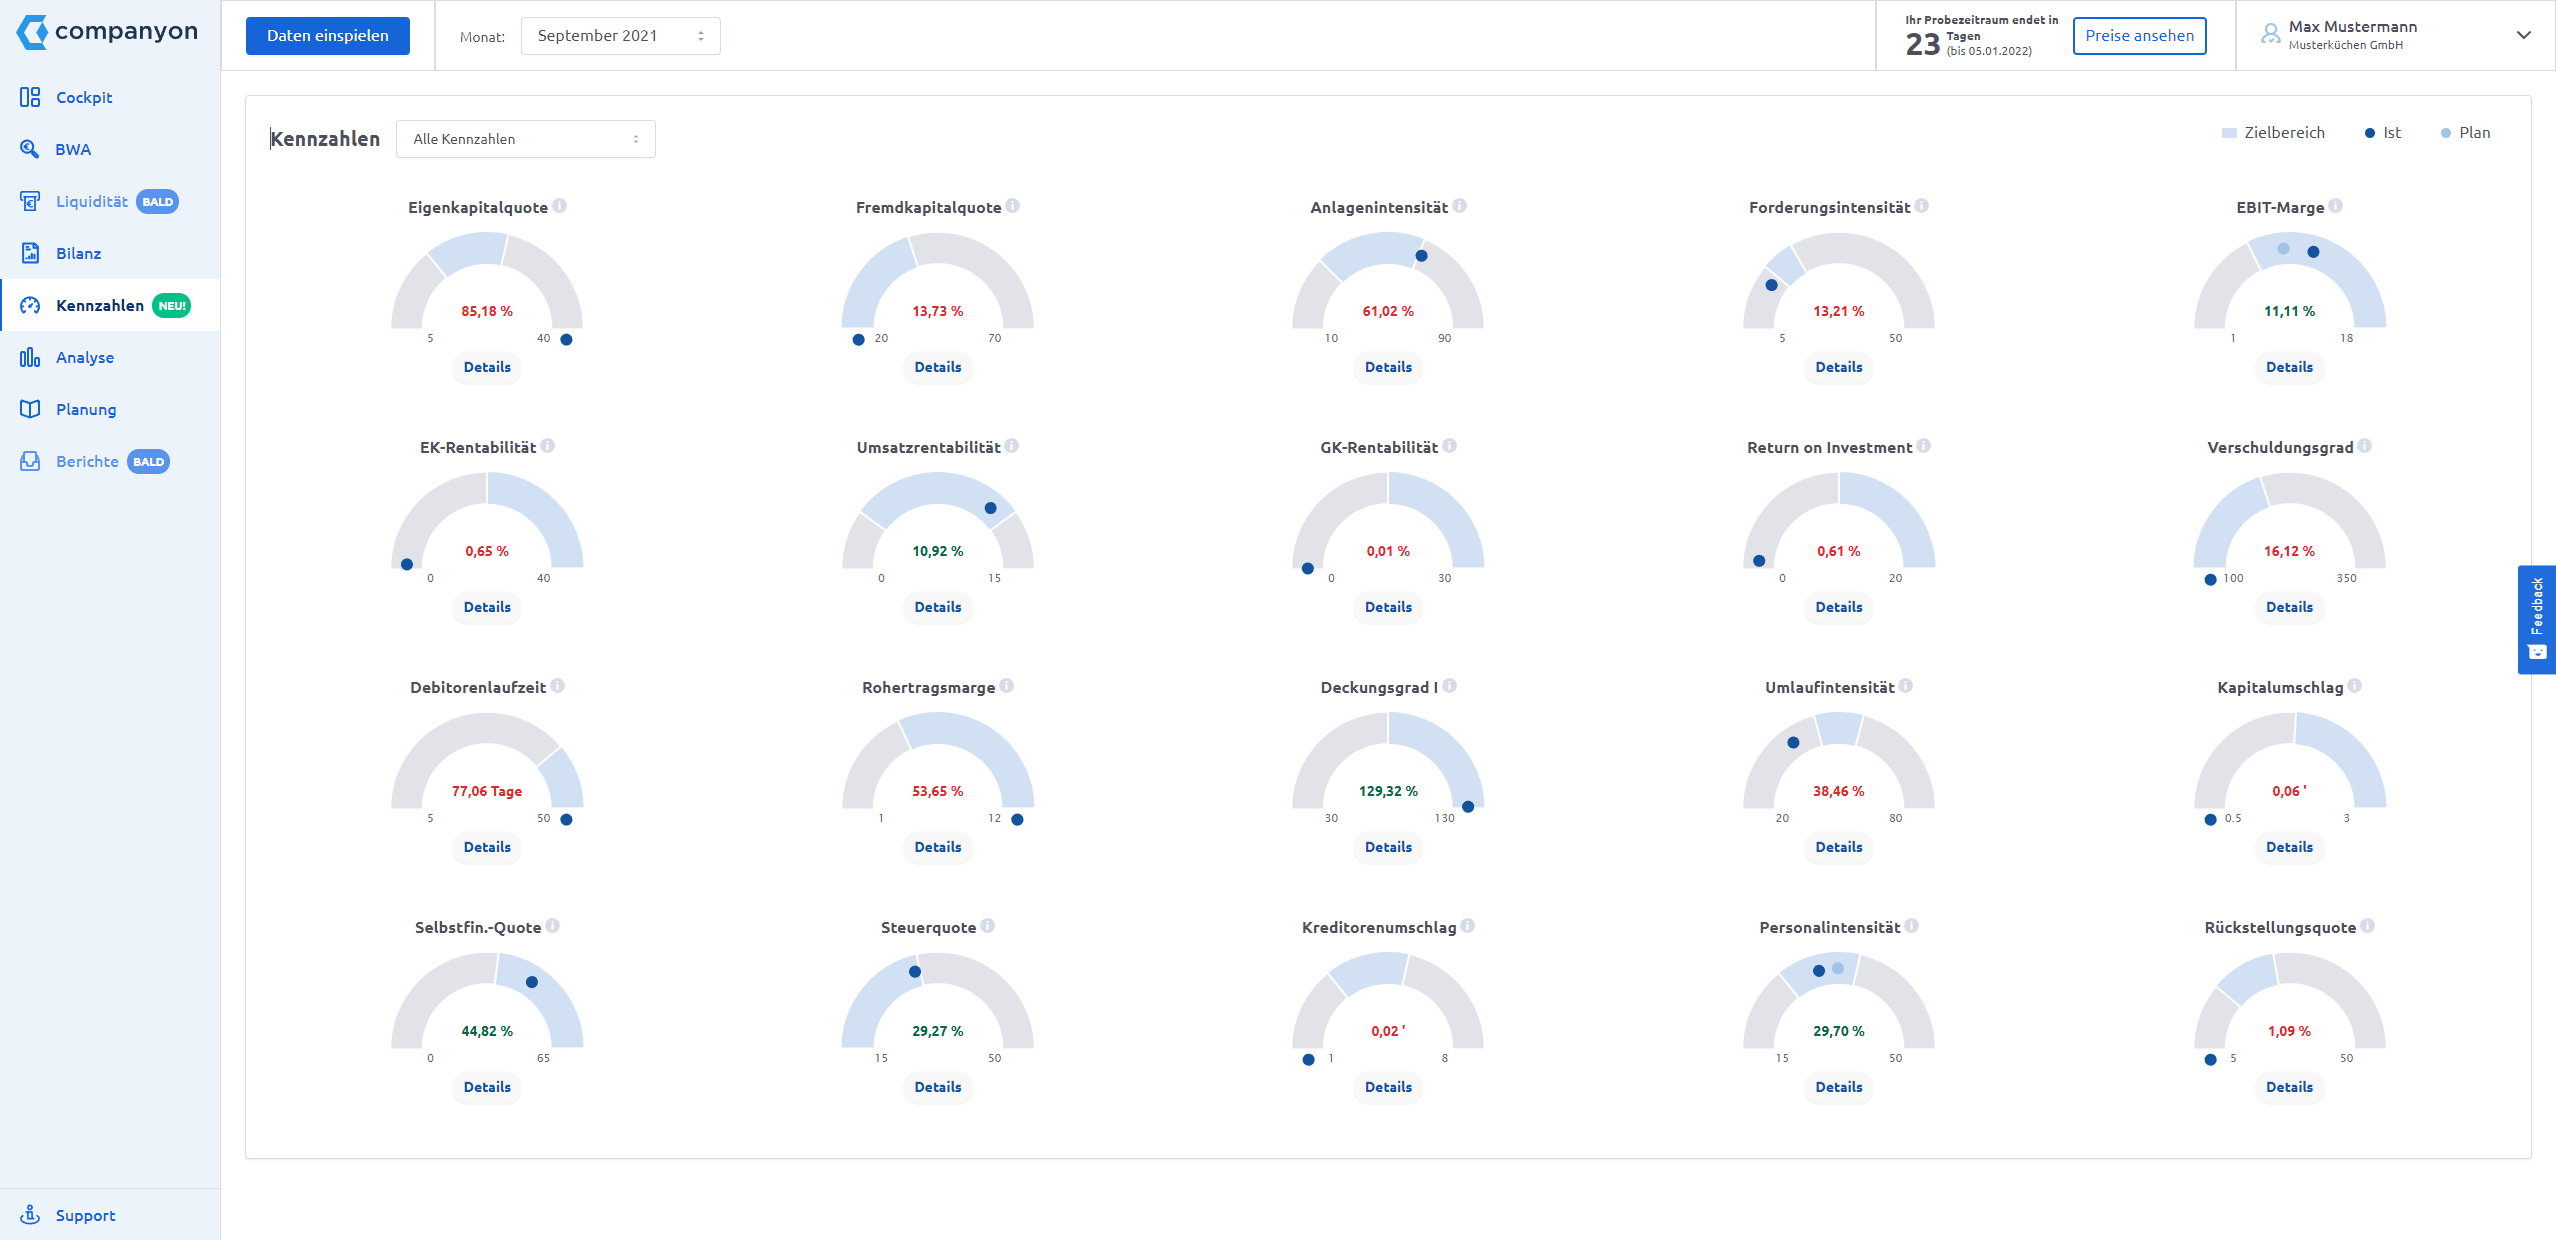The height and width of the screenshot is (1240, 2556).
Task: Open the Feedback side tab
Action: tap(2536, 619)
